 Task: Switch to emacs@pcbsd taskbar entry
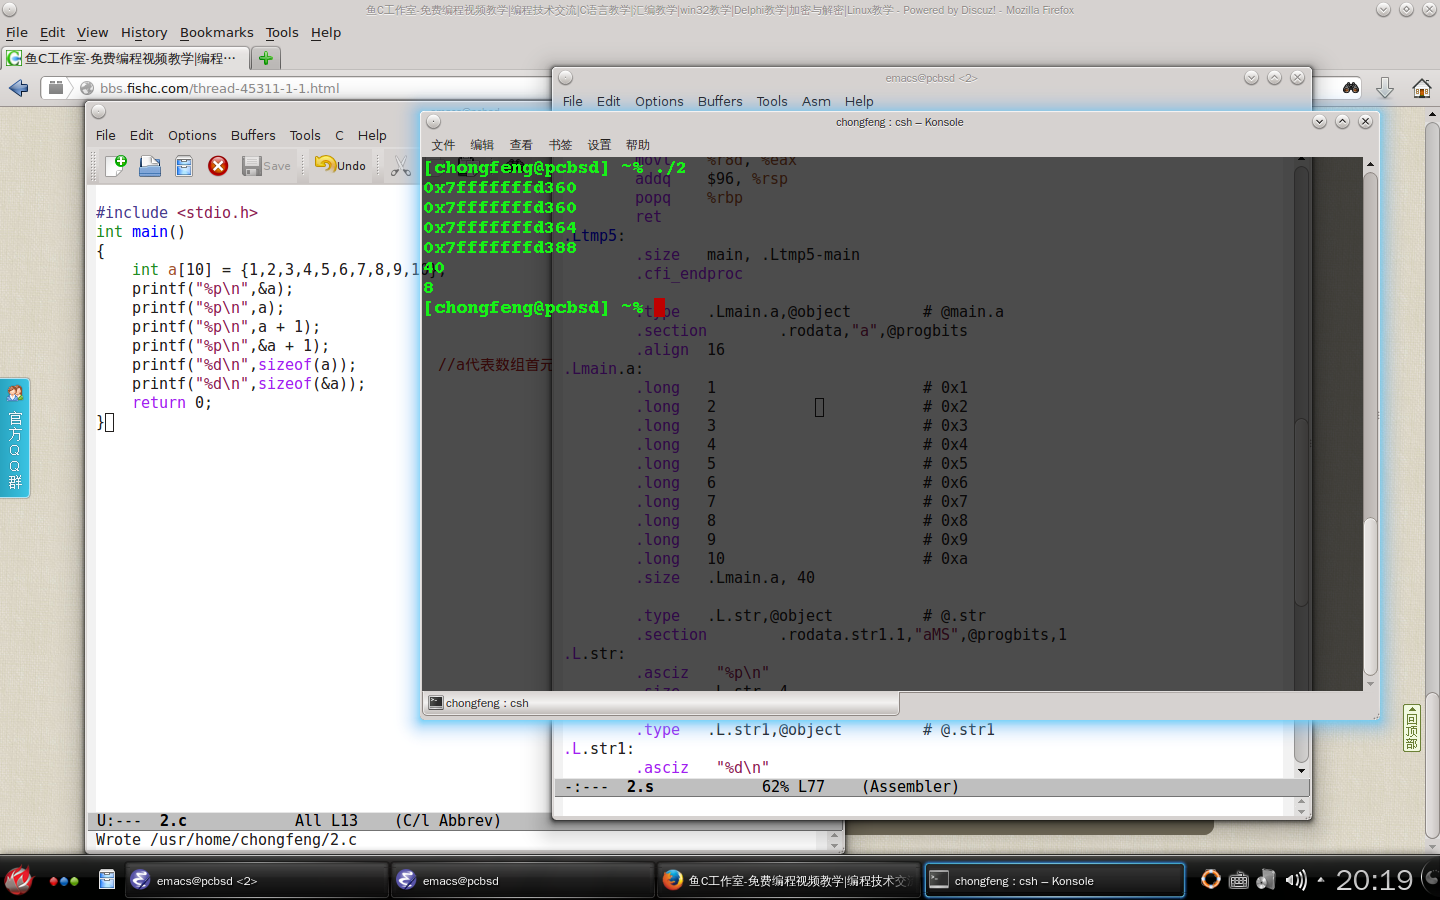click(523, 880)
